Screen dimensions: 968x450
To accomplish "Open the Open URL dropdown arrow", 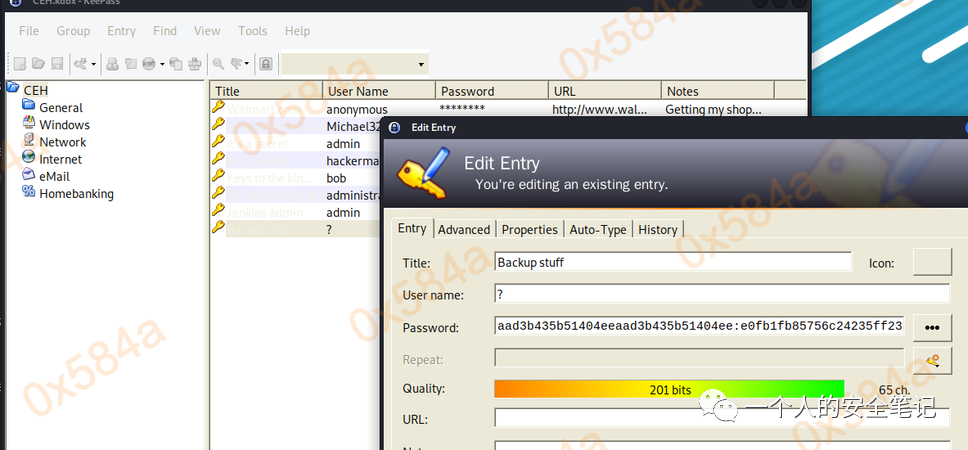I will (162, 64).
